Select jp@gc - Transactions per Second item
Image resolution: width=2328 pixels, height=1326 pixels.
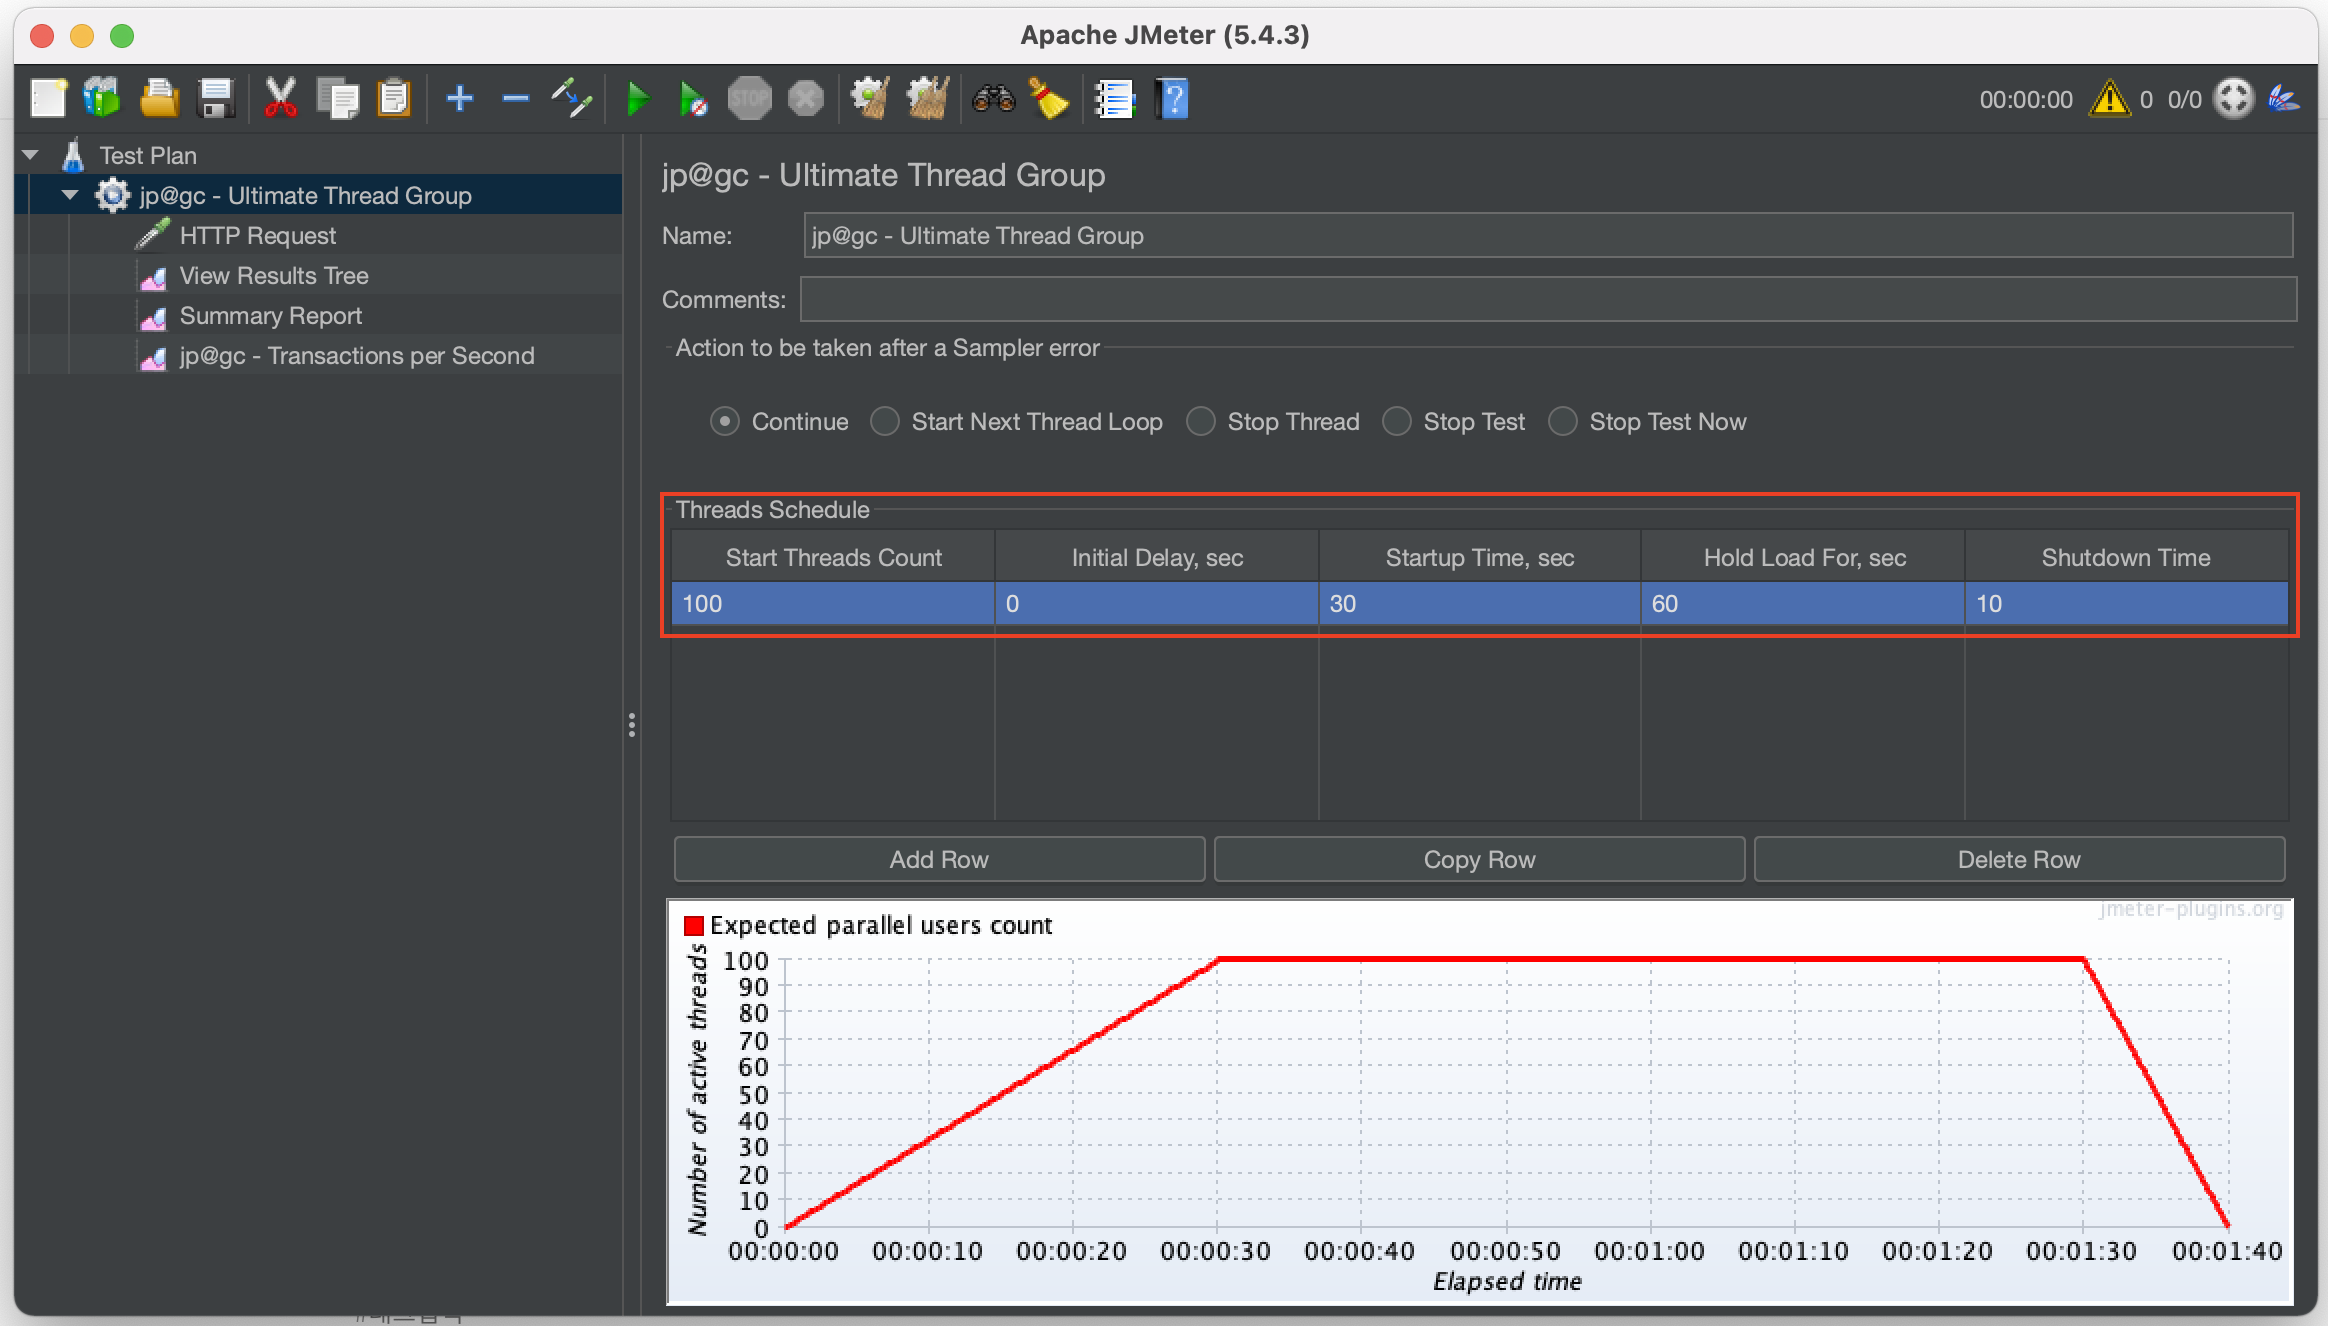point(357,355)
